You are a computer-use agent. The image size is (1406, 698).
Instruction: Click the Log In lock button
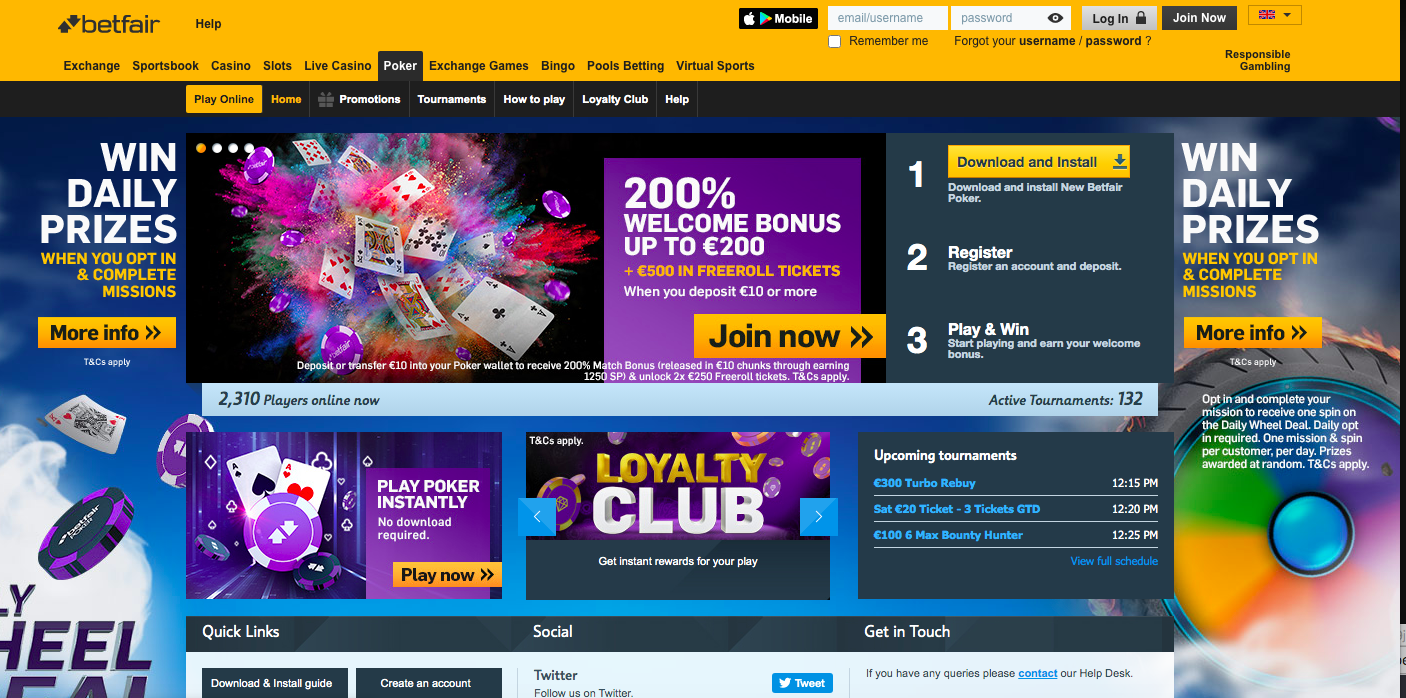pyautogui.click(x=1119, y=18)
